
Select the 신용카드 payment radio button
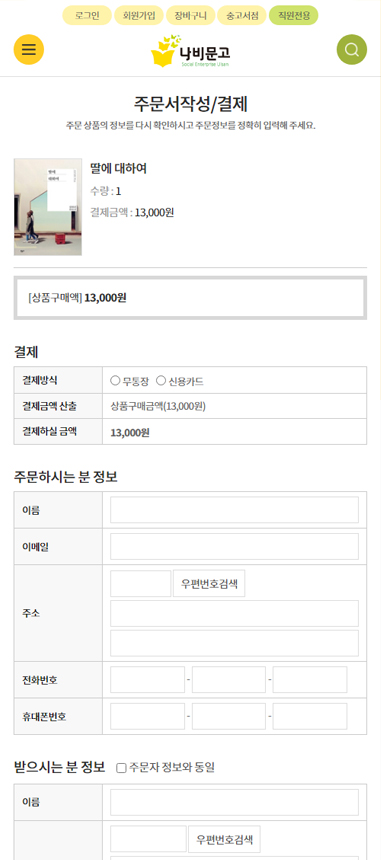click(x=161, y=381)
